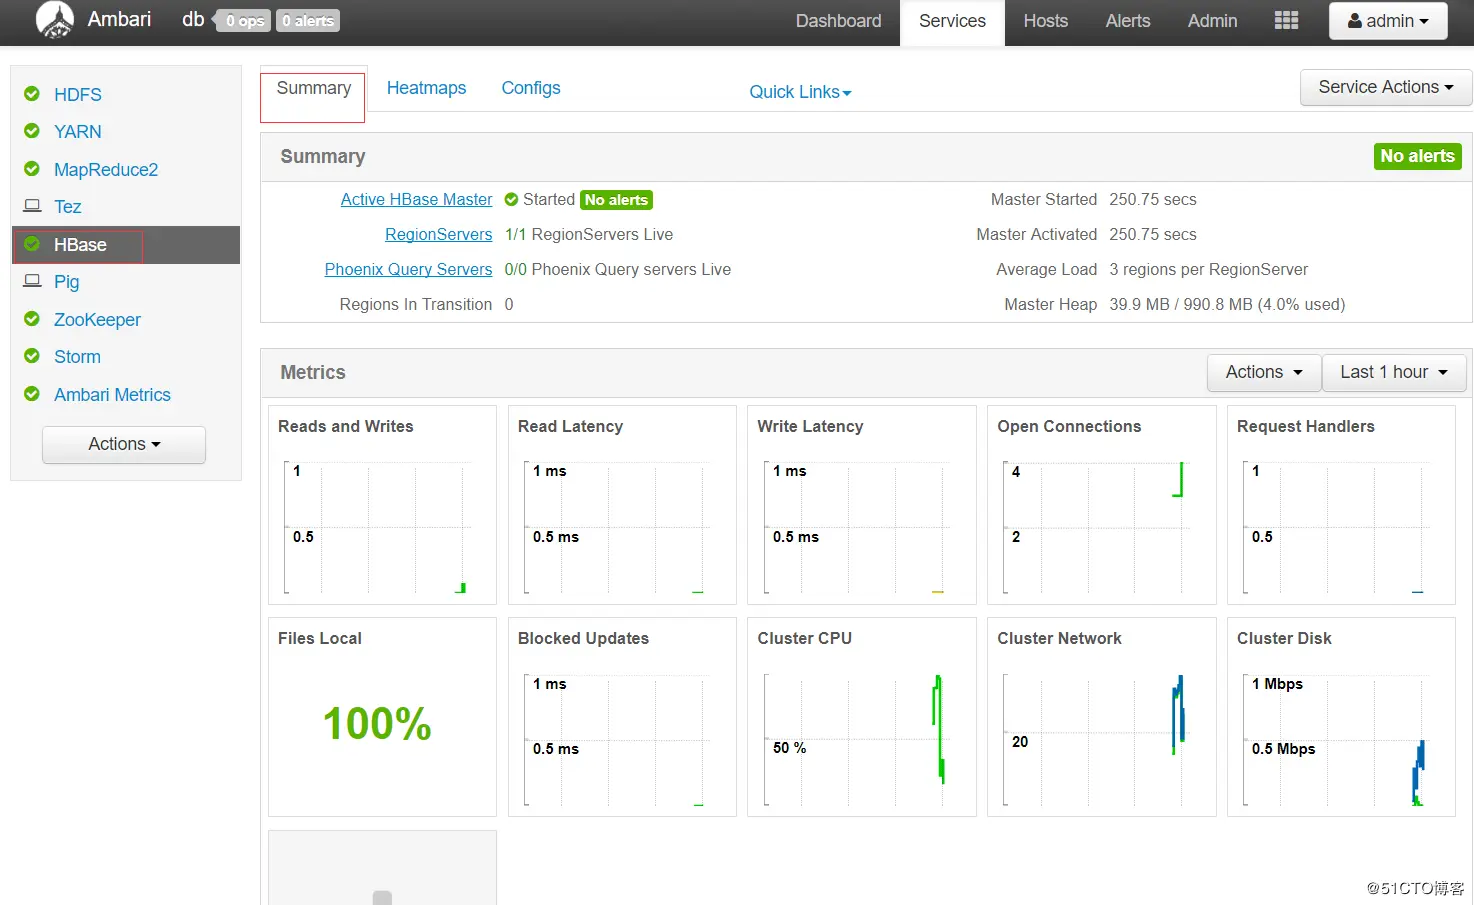The height and width of the screenshot is (905, 1474).
Task: Open the ZooKeeper service
Action: click(97, 320)
